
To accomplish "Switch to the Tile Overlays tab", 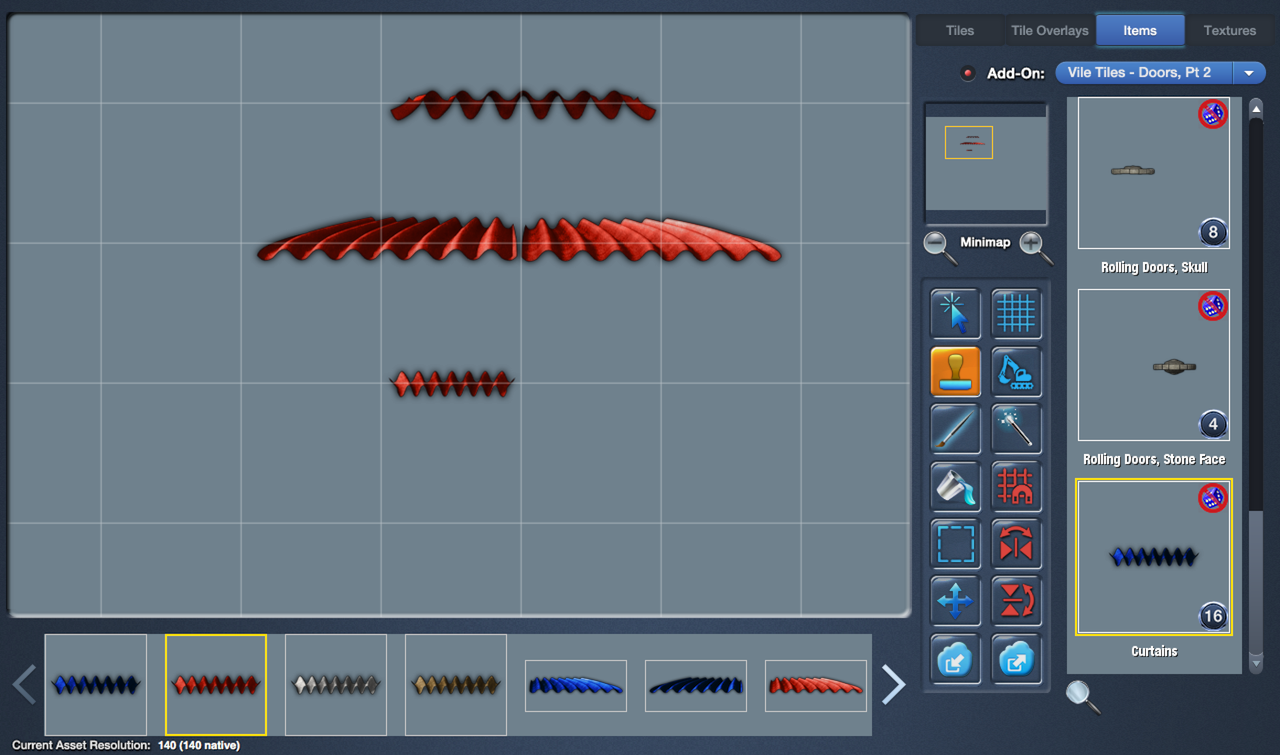I will [x=1050, y=30].
